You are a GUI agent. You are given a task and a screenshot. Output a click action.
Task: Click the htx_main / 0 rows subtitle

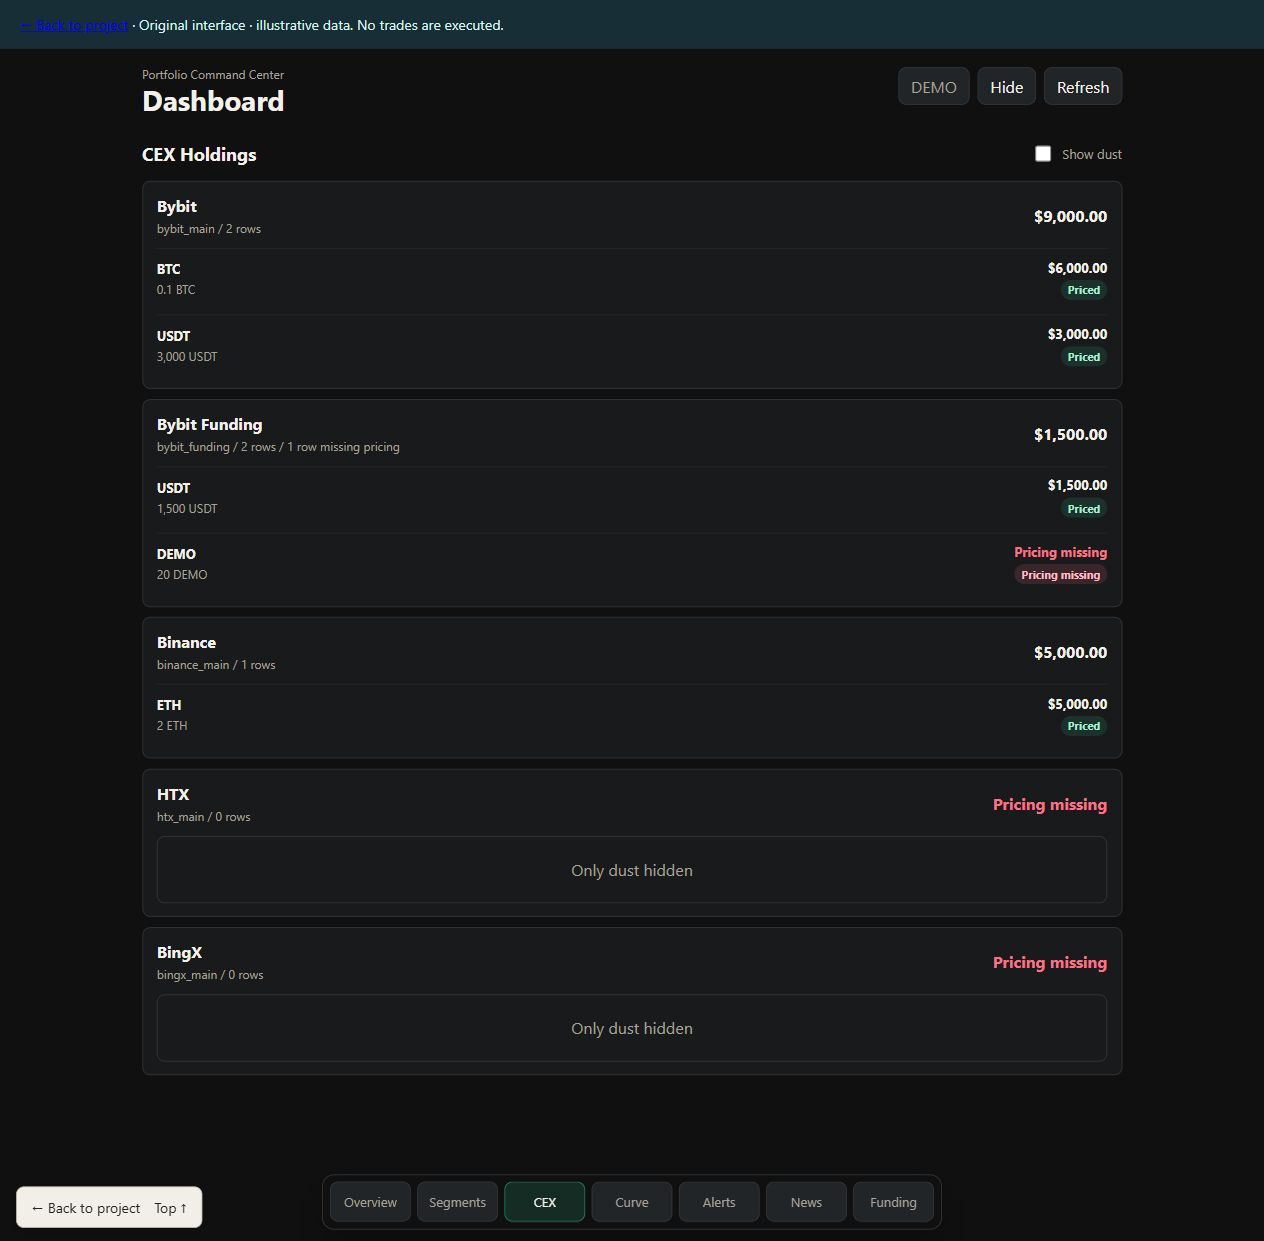pos(204,817)
